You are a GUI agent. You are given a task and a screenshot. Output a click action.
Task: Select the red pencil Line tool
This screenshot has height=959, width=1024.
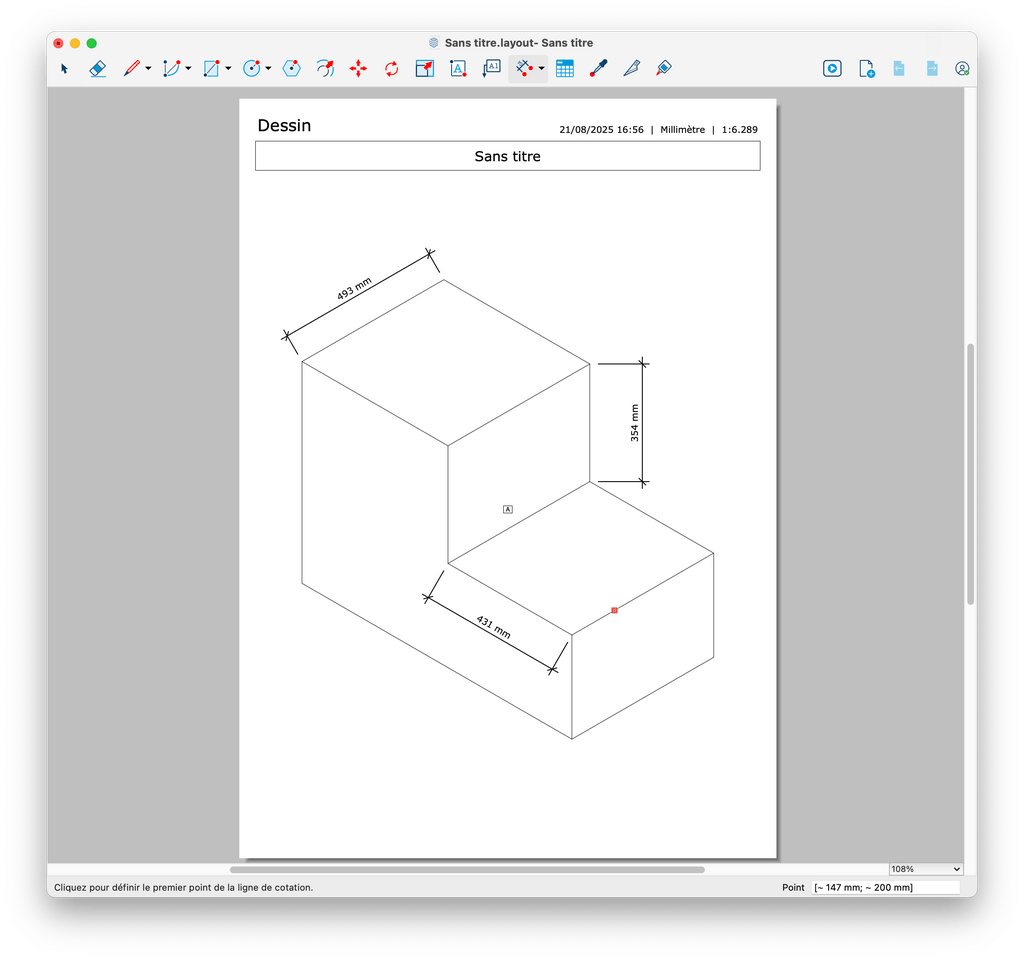click(x=131, y=69)
